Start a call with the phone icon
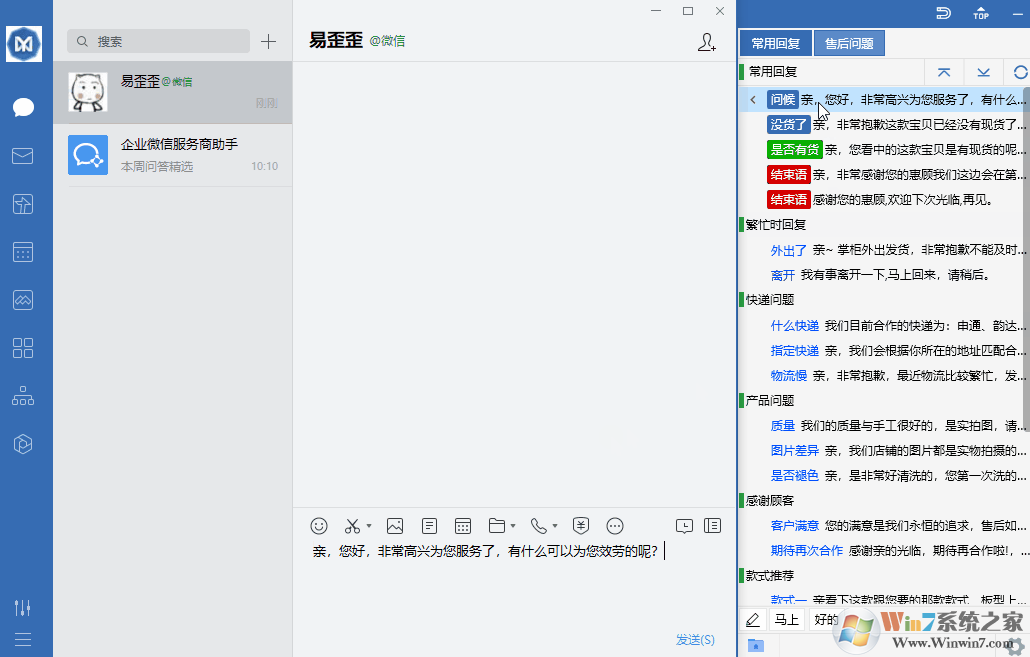Viewport: 1030px width, 657px height. click(539, 526)
